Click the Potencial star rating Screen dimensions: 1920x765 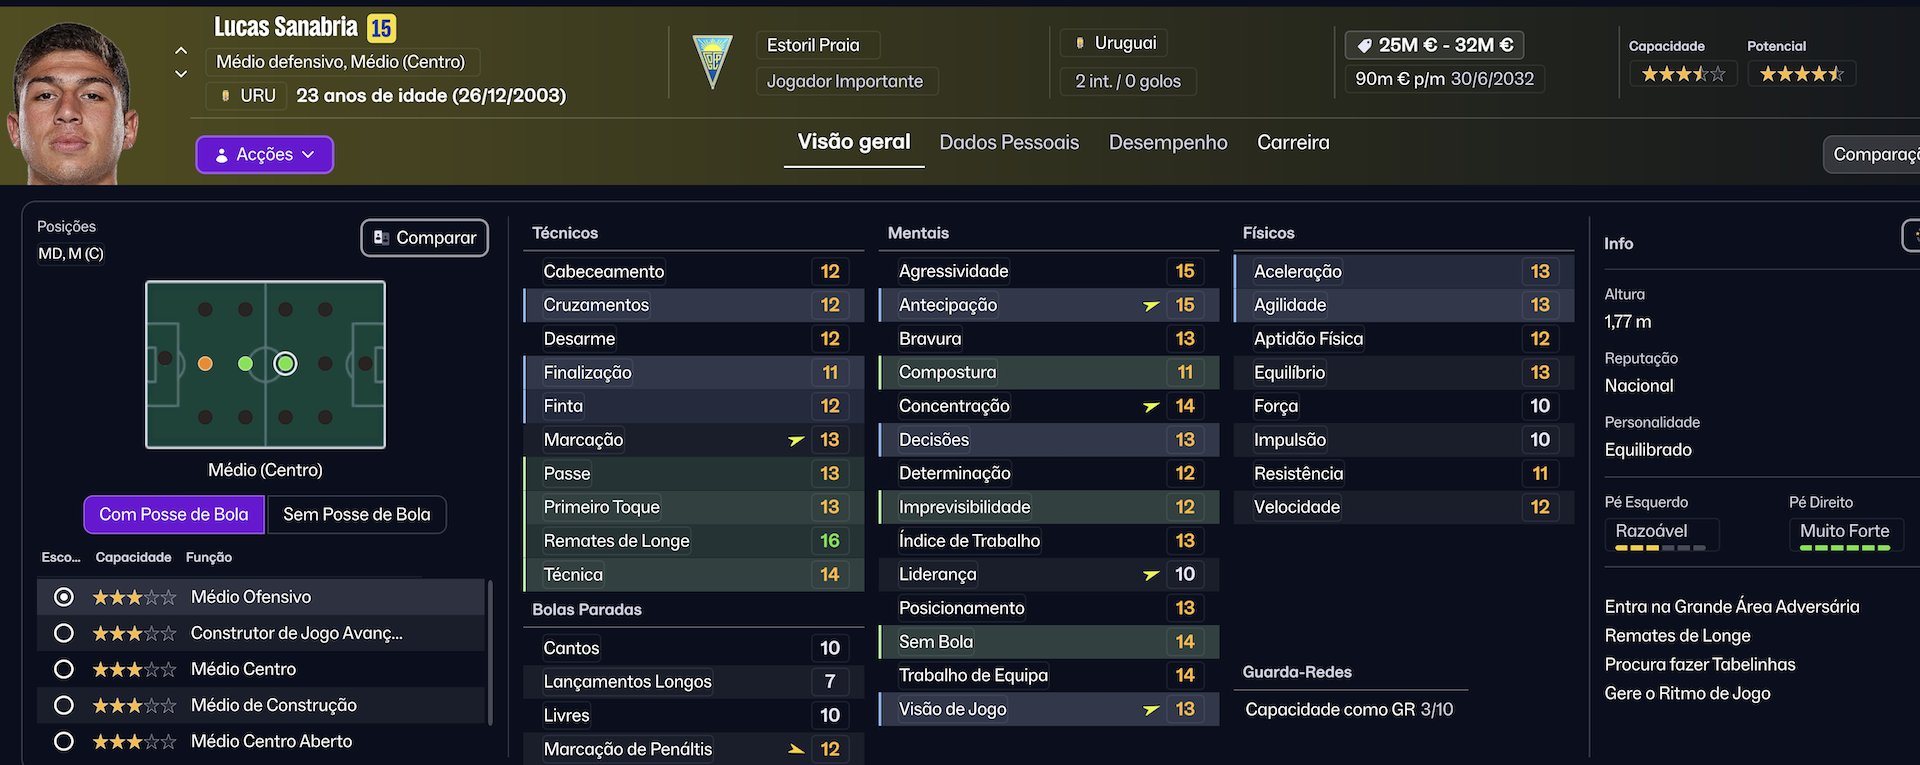pyautogui.click(x=1801, y=74)
